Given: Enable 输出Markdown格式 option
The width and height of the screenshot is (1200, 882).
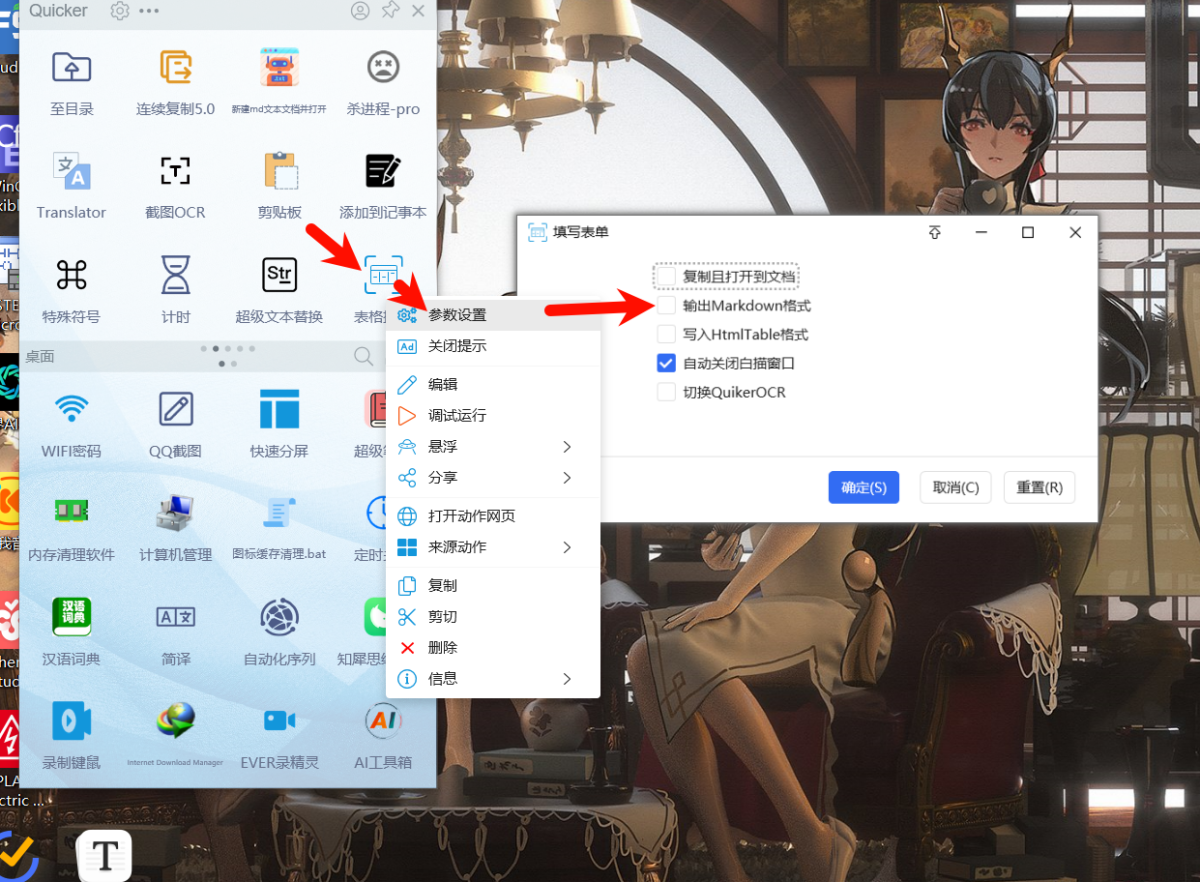Looking at the screenshot, I should (666, 305).
